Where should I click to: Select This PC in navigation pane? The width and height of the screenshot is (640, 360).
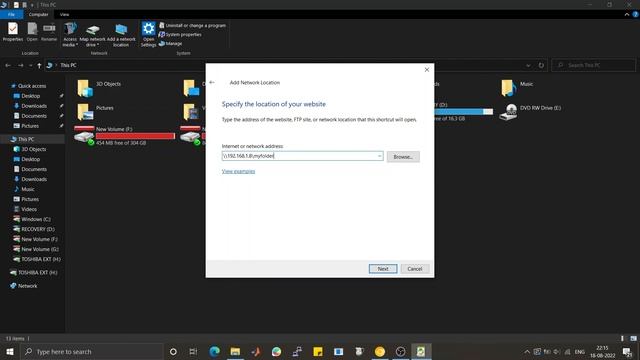[26, 139]
